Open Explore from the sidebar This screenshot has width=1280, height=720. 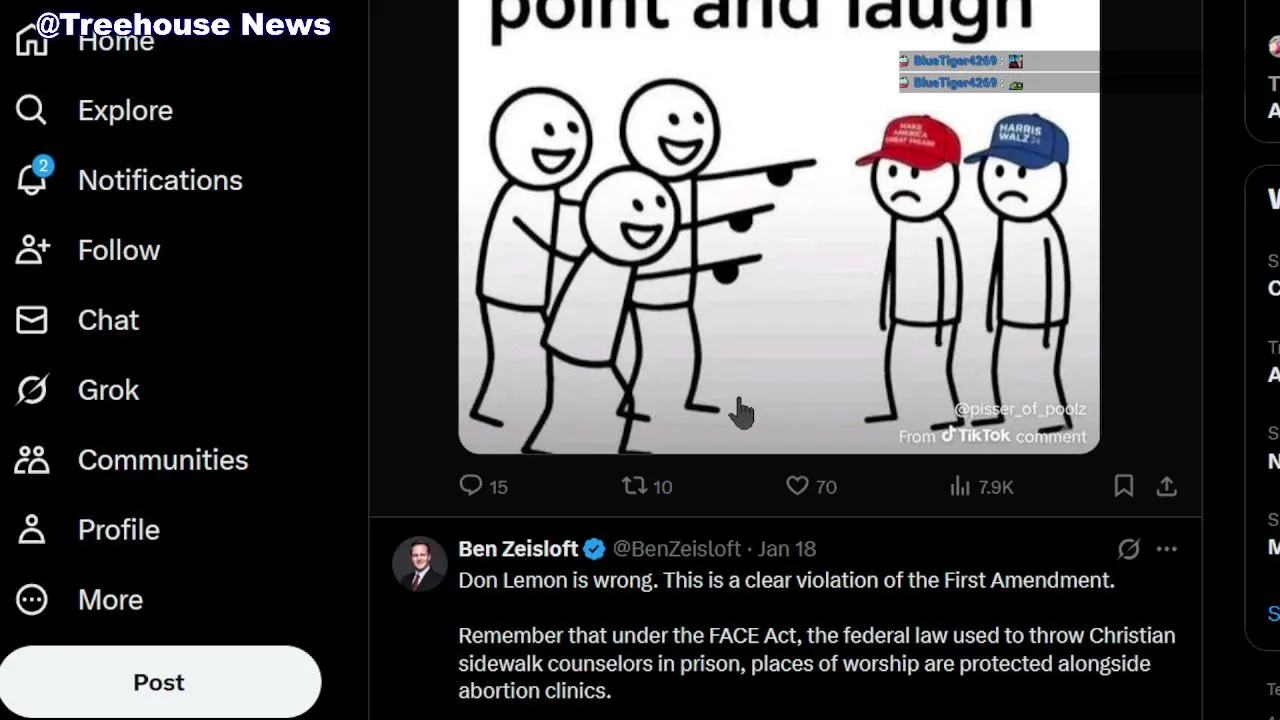tap(125, 111)
